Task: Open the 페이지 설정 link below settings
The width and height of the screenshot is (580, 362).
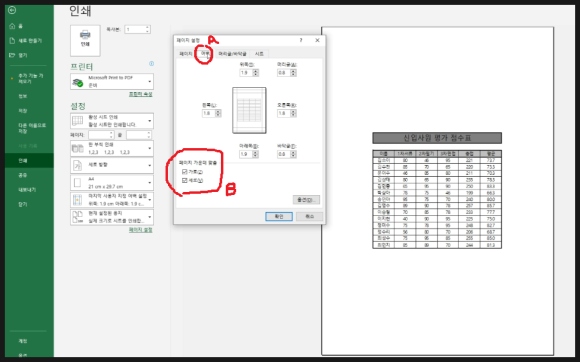Action: tap(141, 230)
